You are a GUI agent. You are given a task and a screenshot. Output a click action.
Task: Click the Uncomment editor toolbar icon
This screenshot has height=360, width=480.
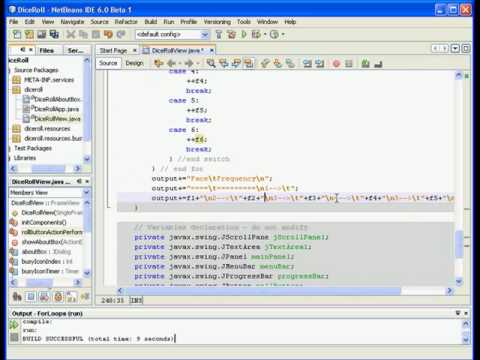pos(378,63)
